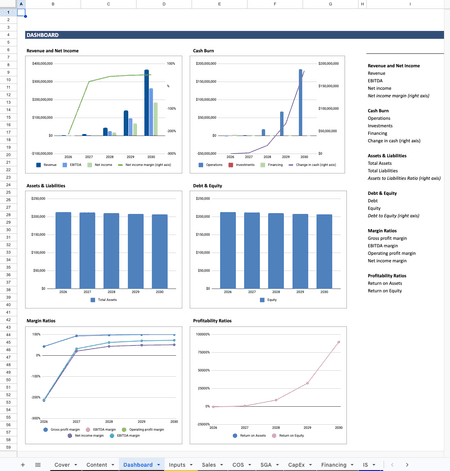Viewport: 450px width, 471px height.
Task: Click the Return on Equity legend dot
Action: (274, 435)
